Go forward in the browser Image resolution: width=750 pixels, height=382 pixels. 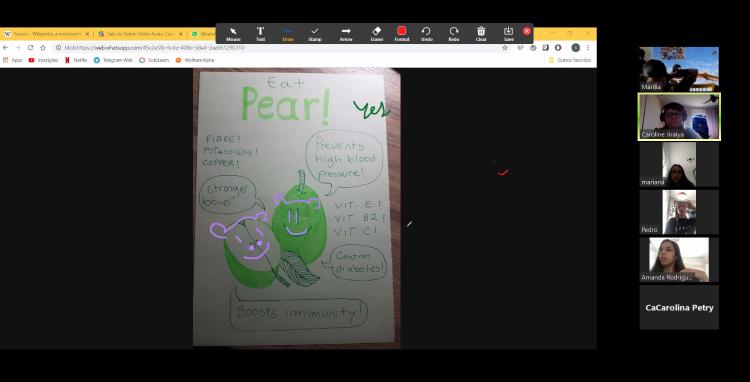[x=18, y=48]
